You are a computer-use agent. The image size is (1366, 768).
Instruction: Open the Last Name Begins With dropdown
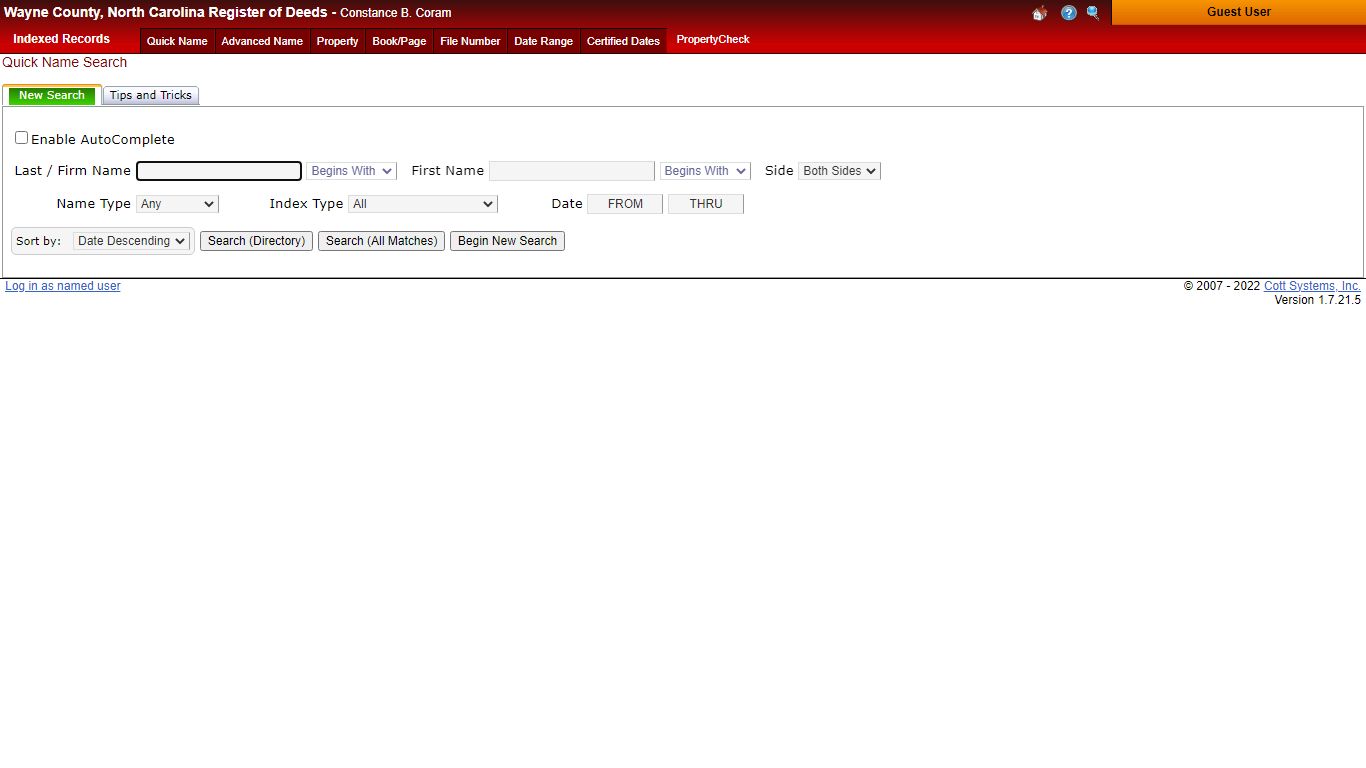click(x=350, y=171)
